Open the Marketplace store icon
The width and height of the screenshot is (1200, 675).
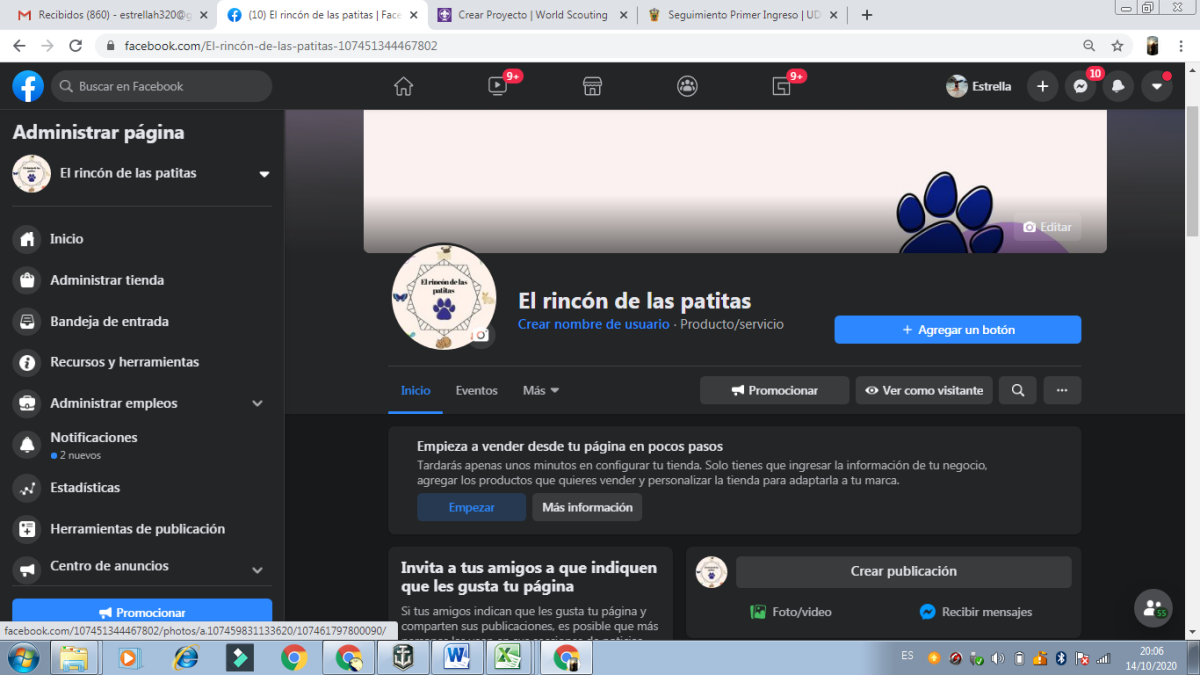point(592,86)
